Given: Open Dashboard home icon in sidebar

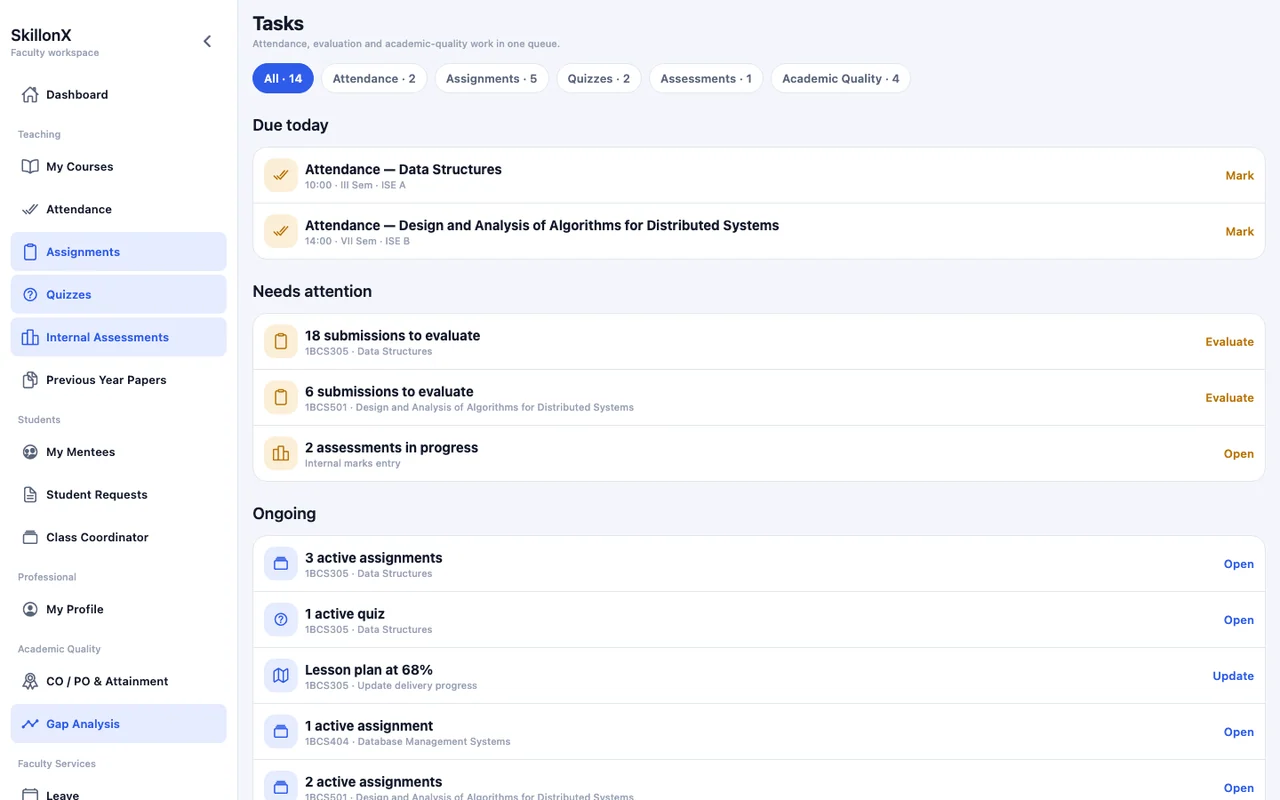Looking at the screenshot, I should point(30,95).
